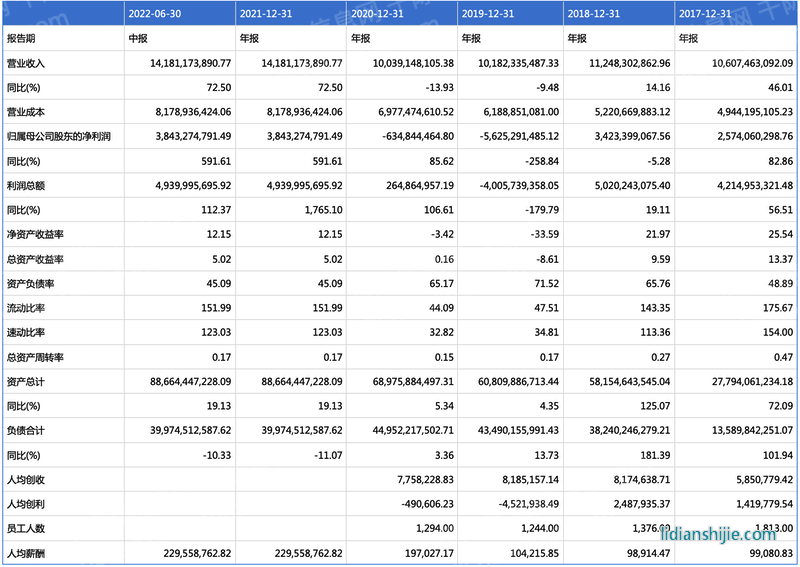Select the 总资产周转率 row label
This screenshot has width=800, height=567.
pos(35,357)
